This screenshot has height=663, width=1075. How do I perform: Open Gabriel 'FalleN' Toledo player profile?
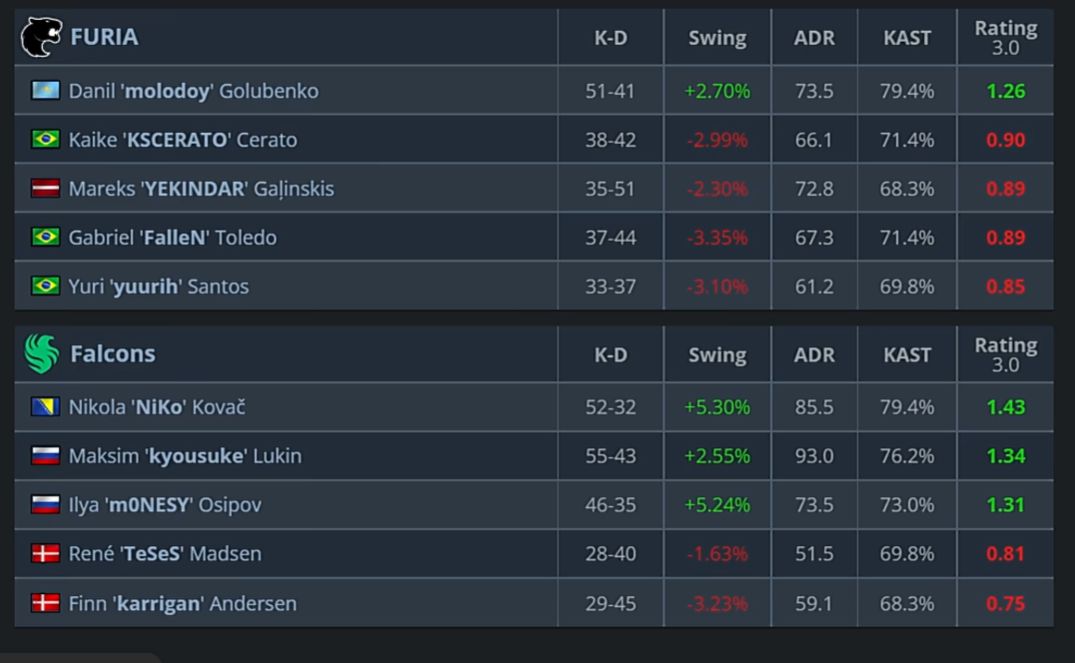(173, 237)
